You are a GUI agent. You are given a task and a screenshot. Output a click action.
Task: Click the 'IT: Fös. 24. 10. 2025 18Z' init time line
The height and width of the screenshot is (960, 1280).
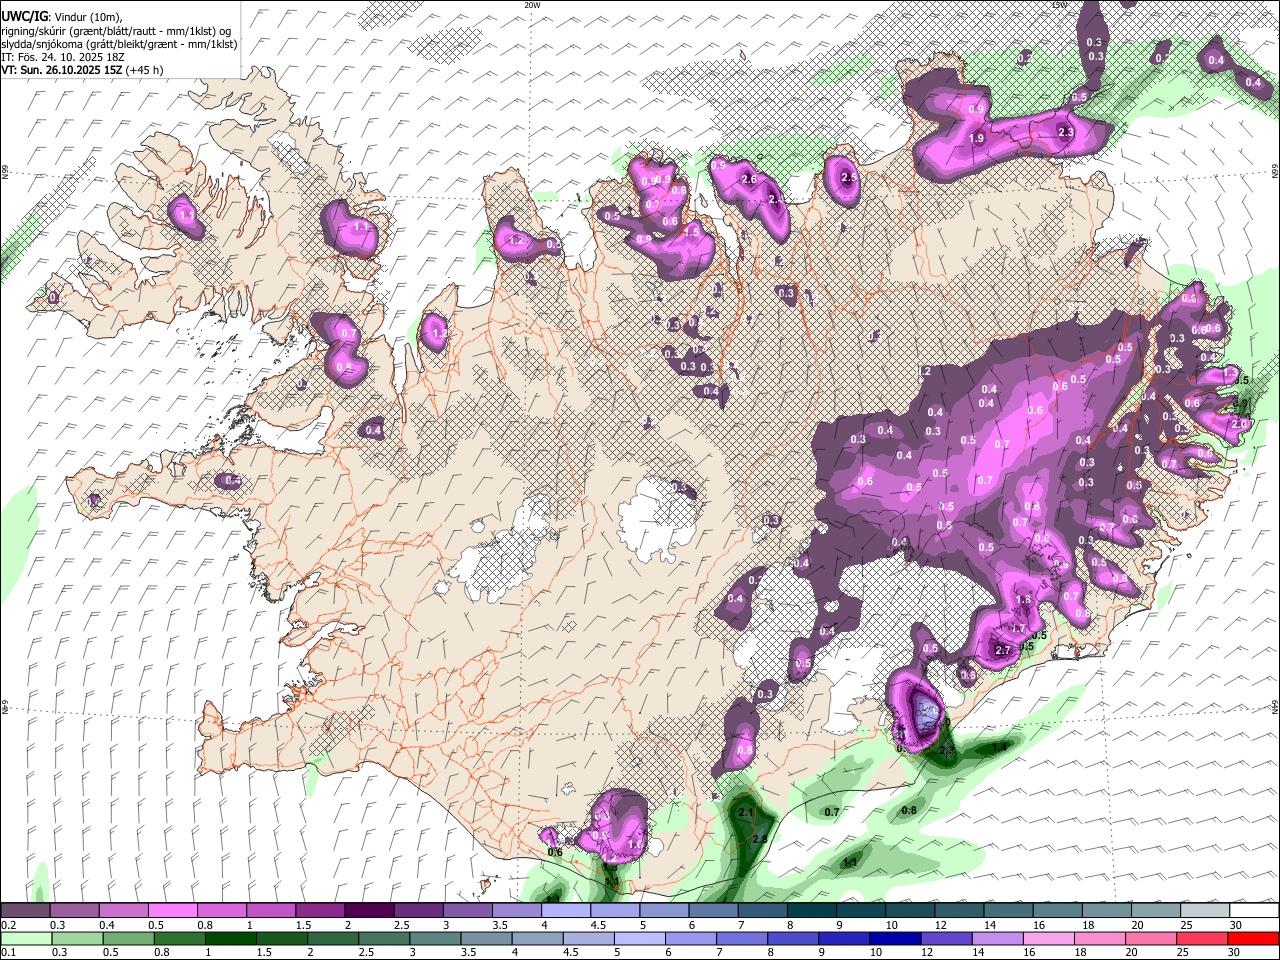(x=62, y=57)
